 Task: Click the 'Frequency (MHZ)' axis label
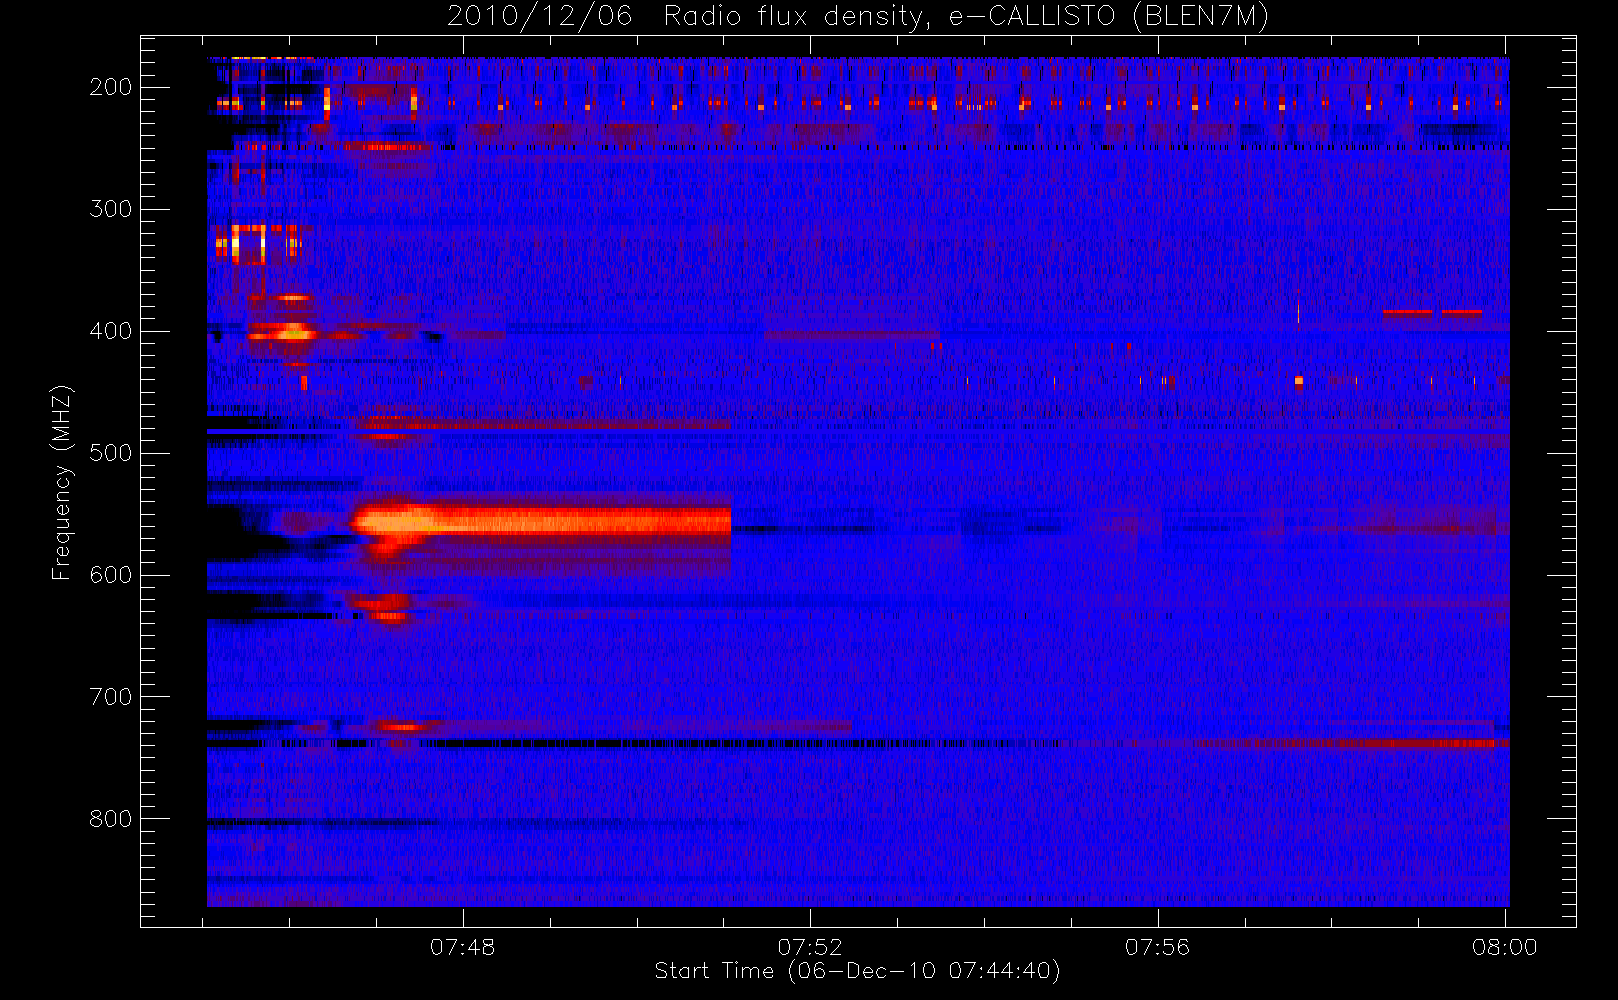click(x=62, y=482)
